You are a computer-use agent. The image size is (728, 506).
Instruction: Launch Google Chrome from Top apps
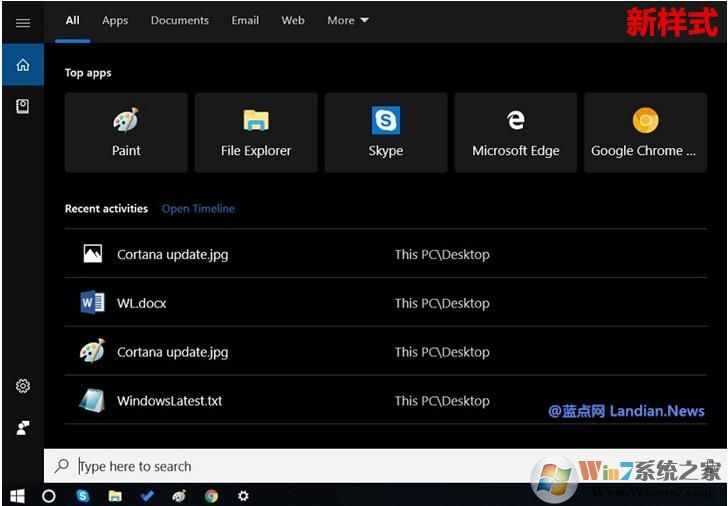pos(645,133)
